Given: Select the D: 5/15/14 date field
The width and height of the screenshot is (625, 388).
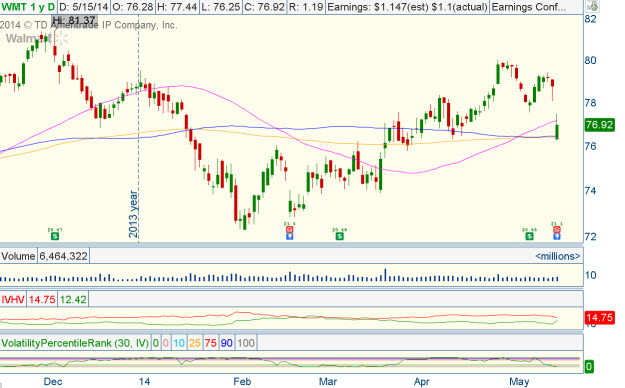Looking at the screenshot, I should (83, 7).
